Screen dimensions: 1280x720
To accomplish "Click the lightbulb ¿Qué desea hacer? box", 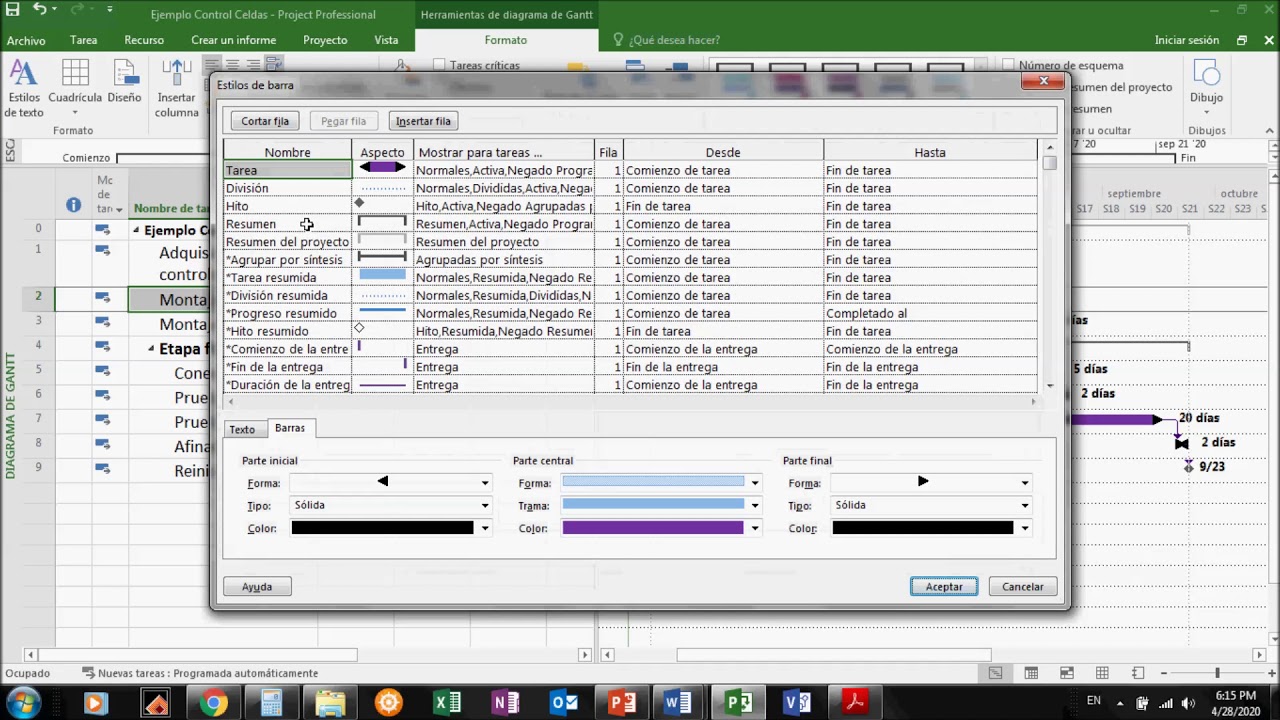I will pos(666,40).
